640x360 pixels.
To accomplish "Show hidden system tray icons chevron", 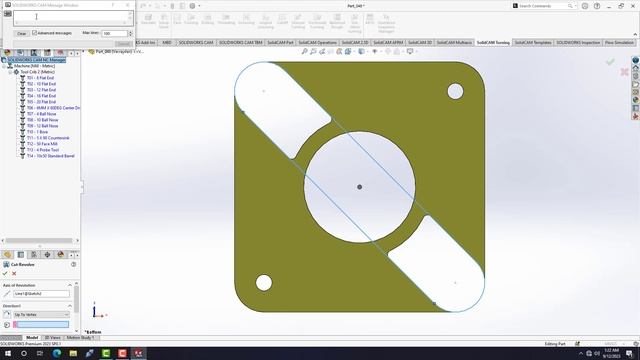I will click(x=581, y=353).
